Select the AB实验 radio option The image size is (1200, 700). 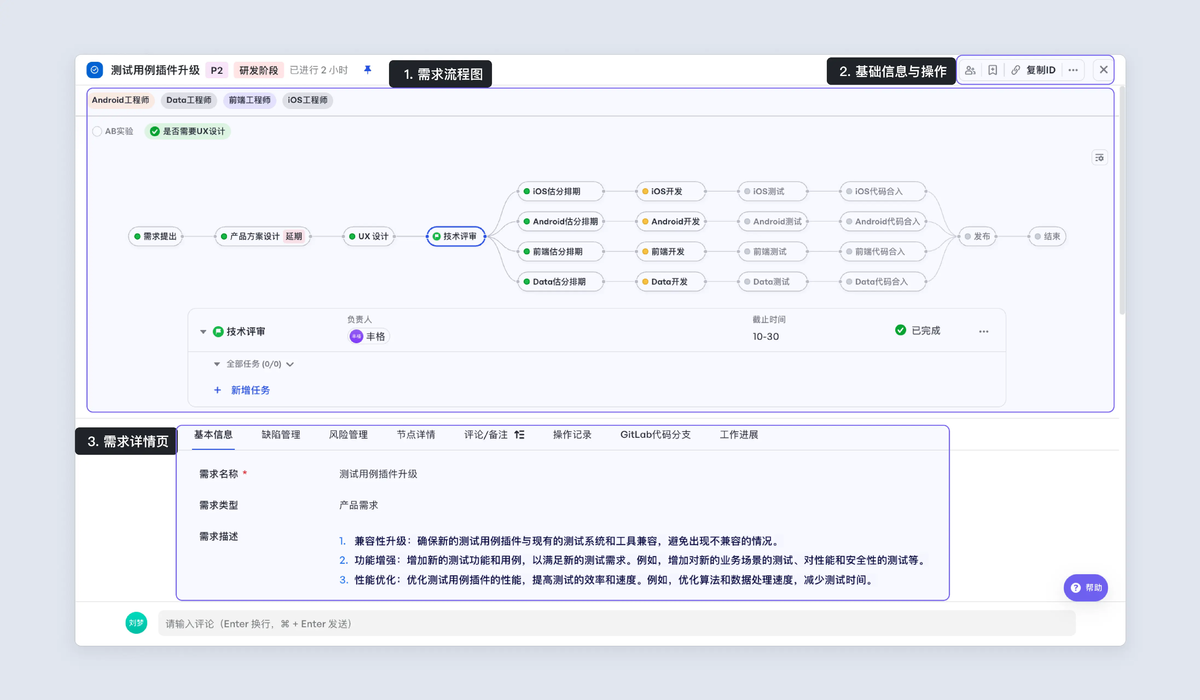pos(97,131)
